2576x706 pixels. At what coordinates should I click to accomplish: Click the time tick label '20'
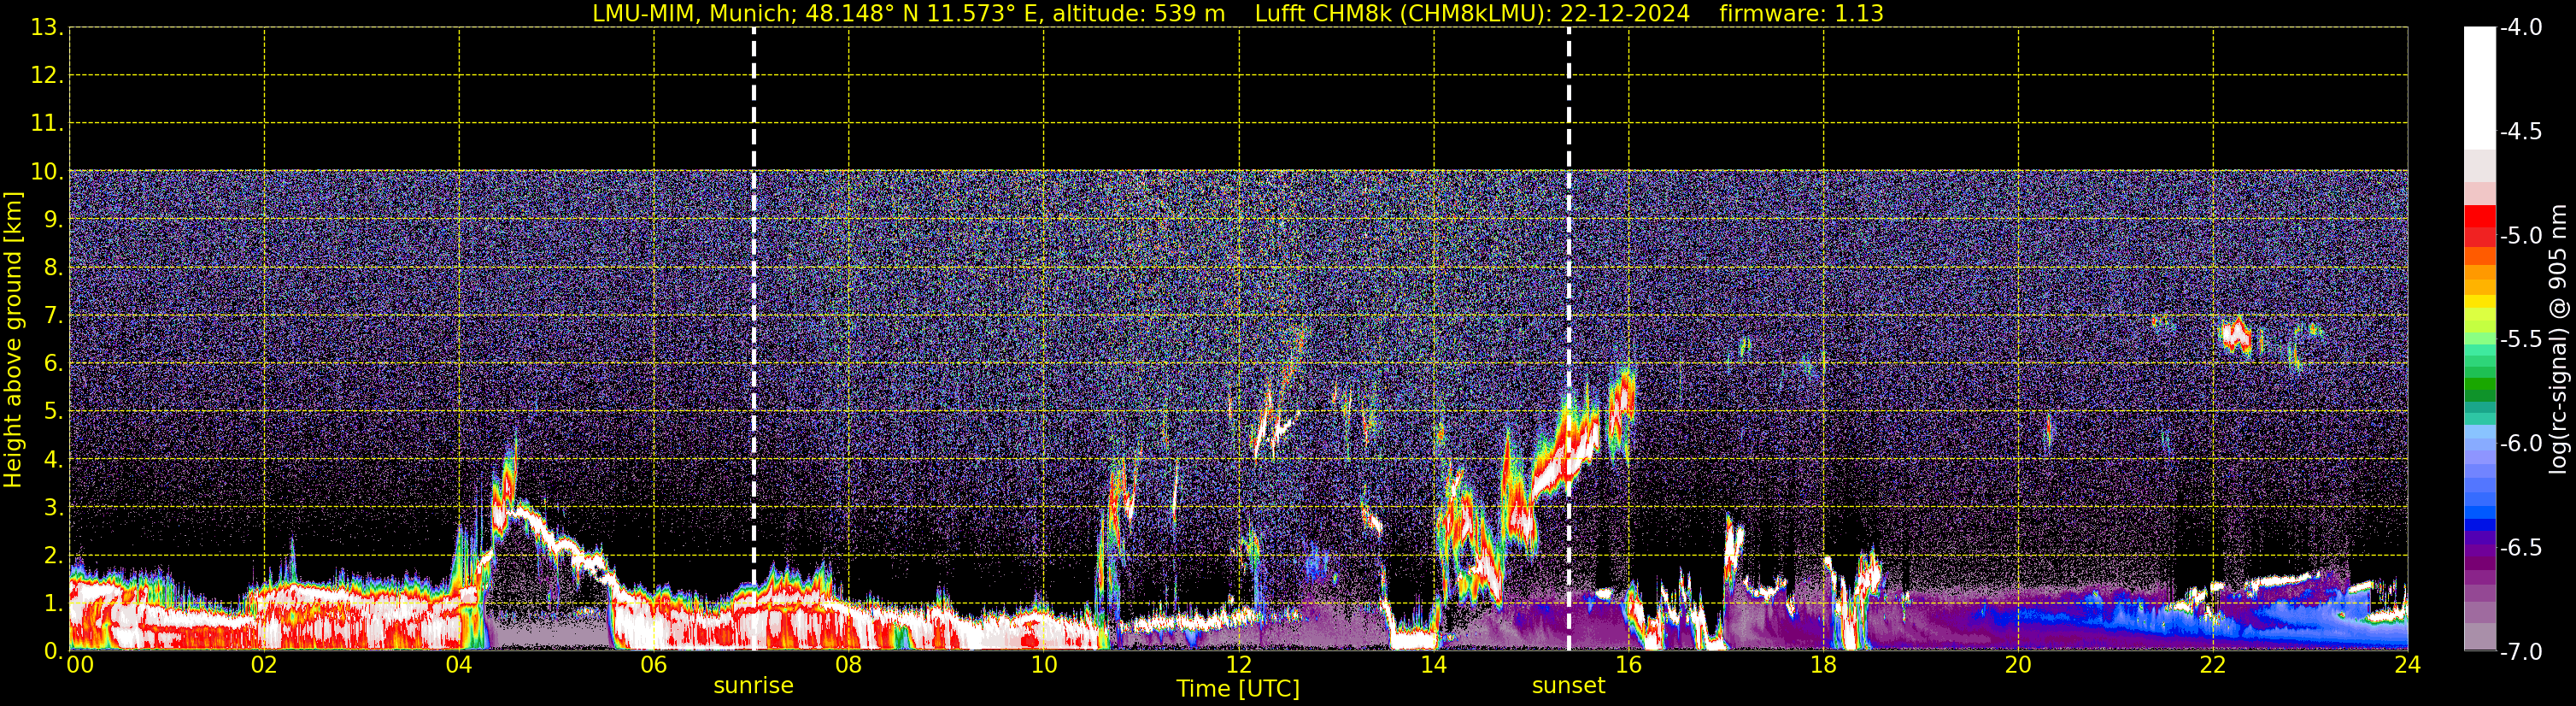(x=2018, y=664)
